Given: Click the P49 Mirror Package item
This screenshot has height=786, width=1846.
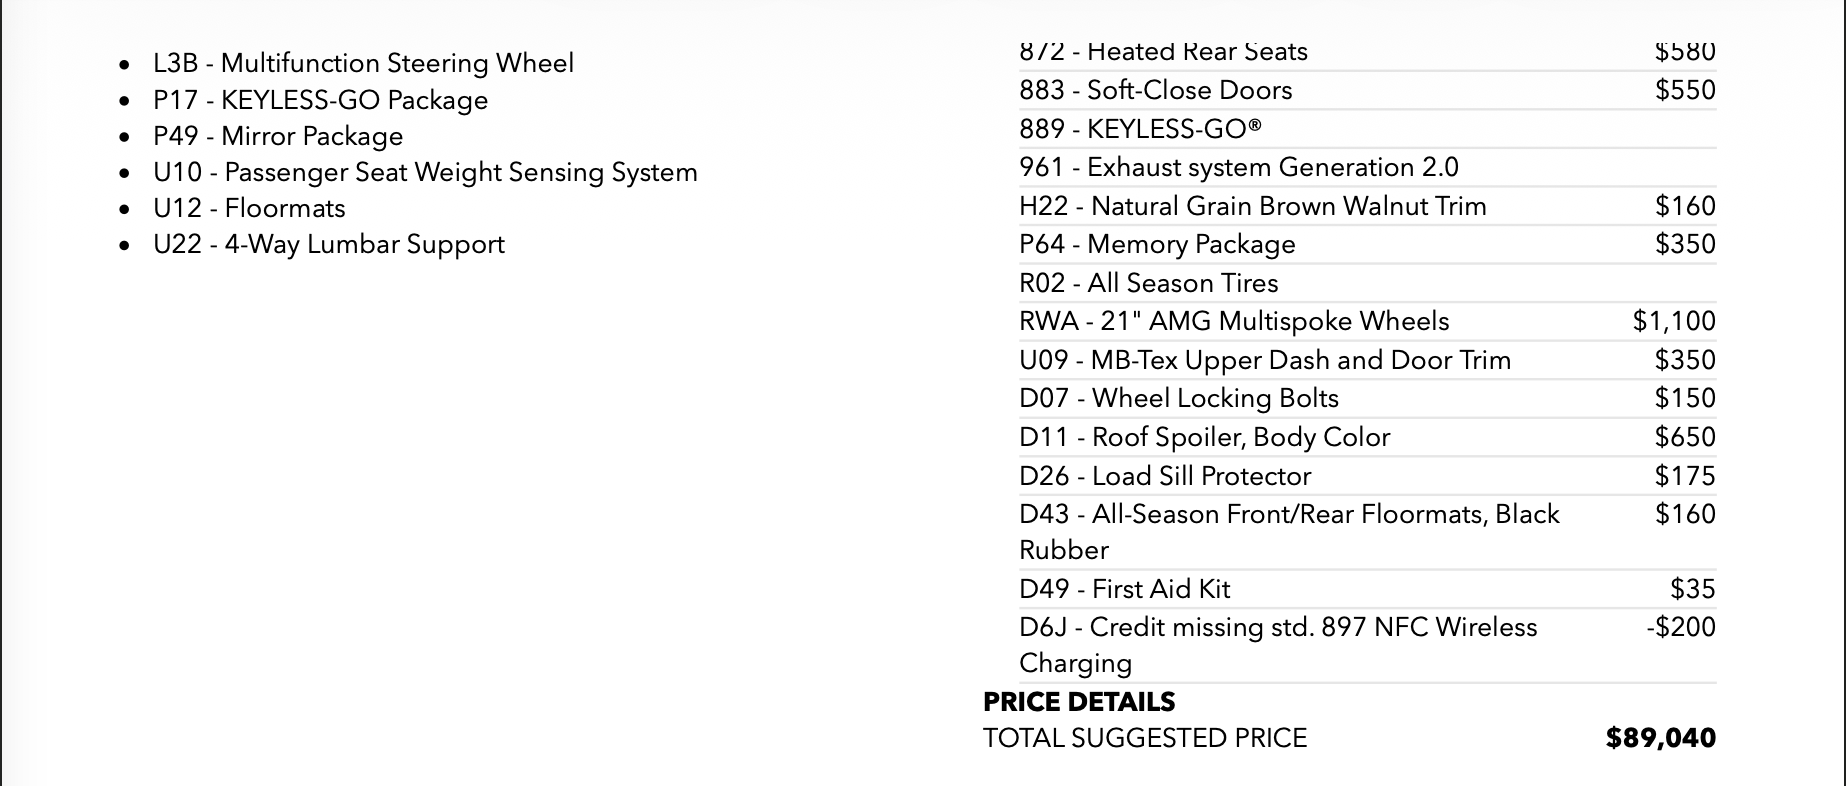Looking at the screenshot, I should (x=278, y=136).
